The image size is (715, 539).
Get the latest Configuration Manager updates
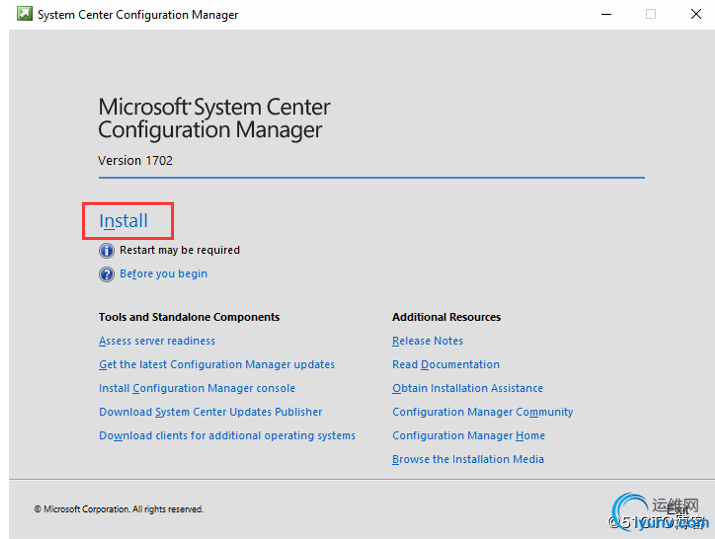click(216, 365)
